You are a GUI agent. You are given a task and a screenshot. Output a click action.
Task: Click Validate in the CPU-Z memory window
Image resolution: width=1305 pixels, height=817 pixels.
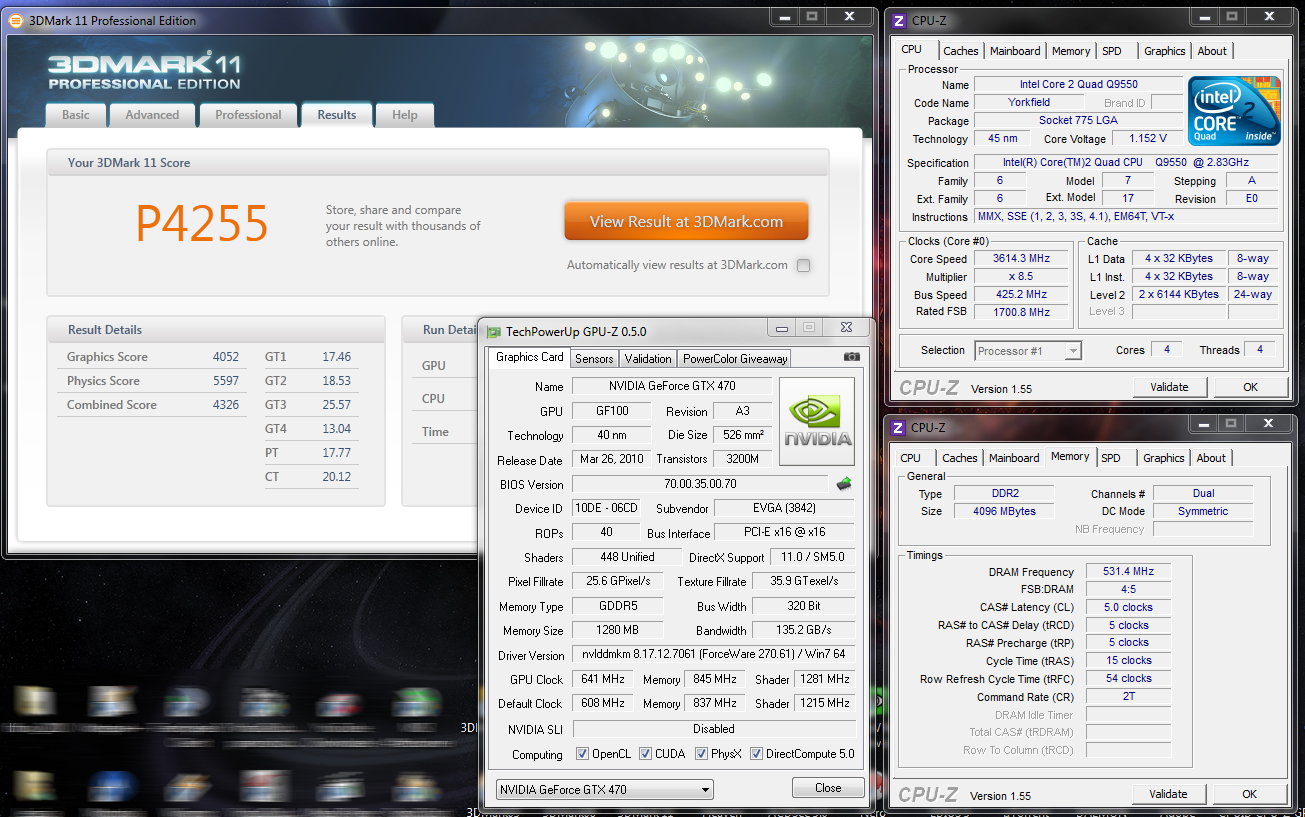point(1168,794)
